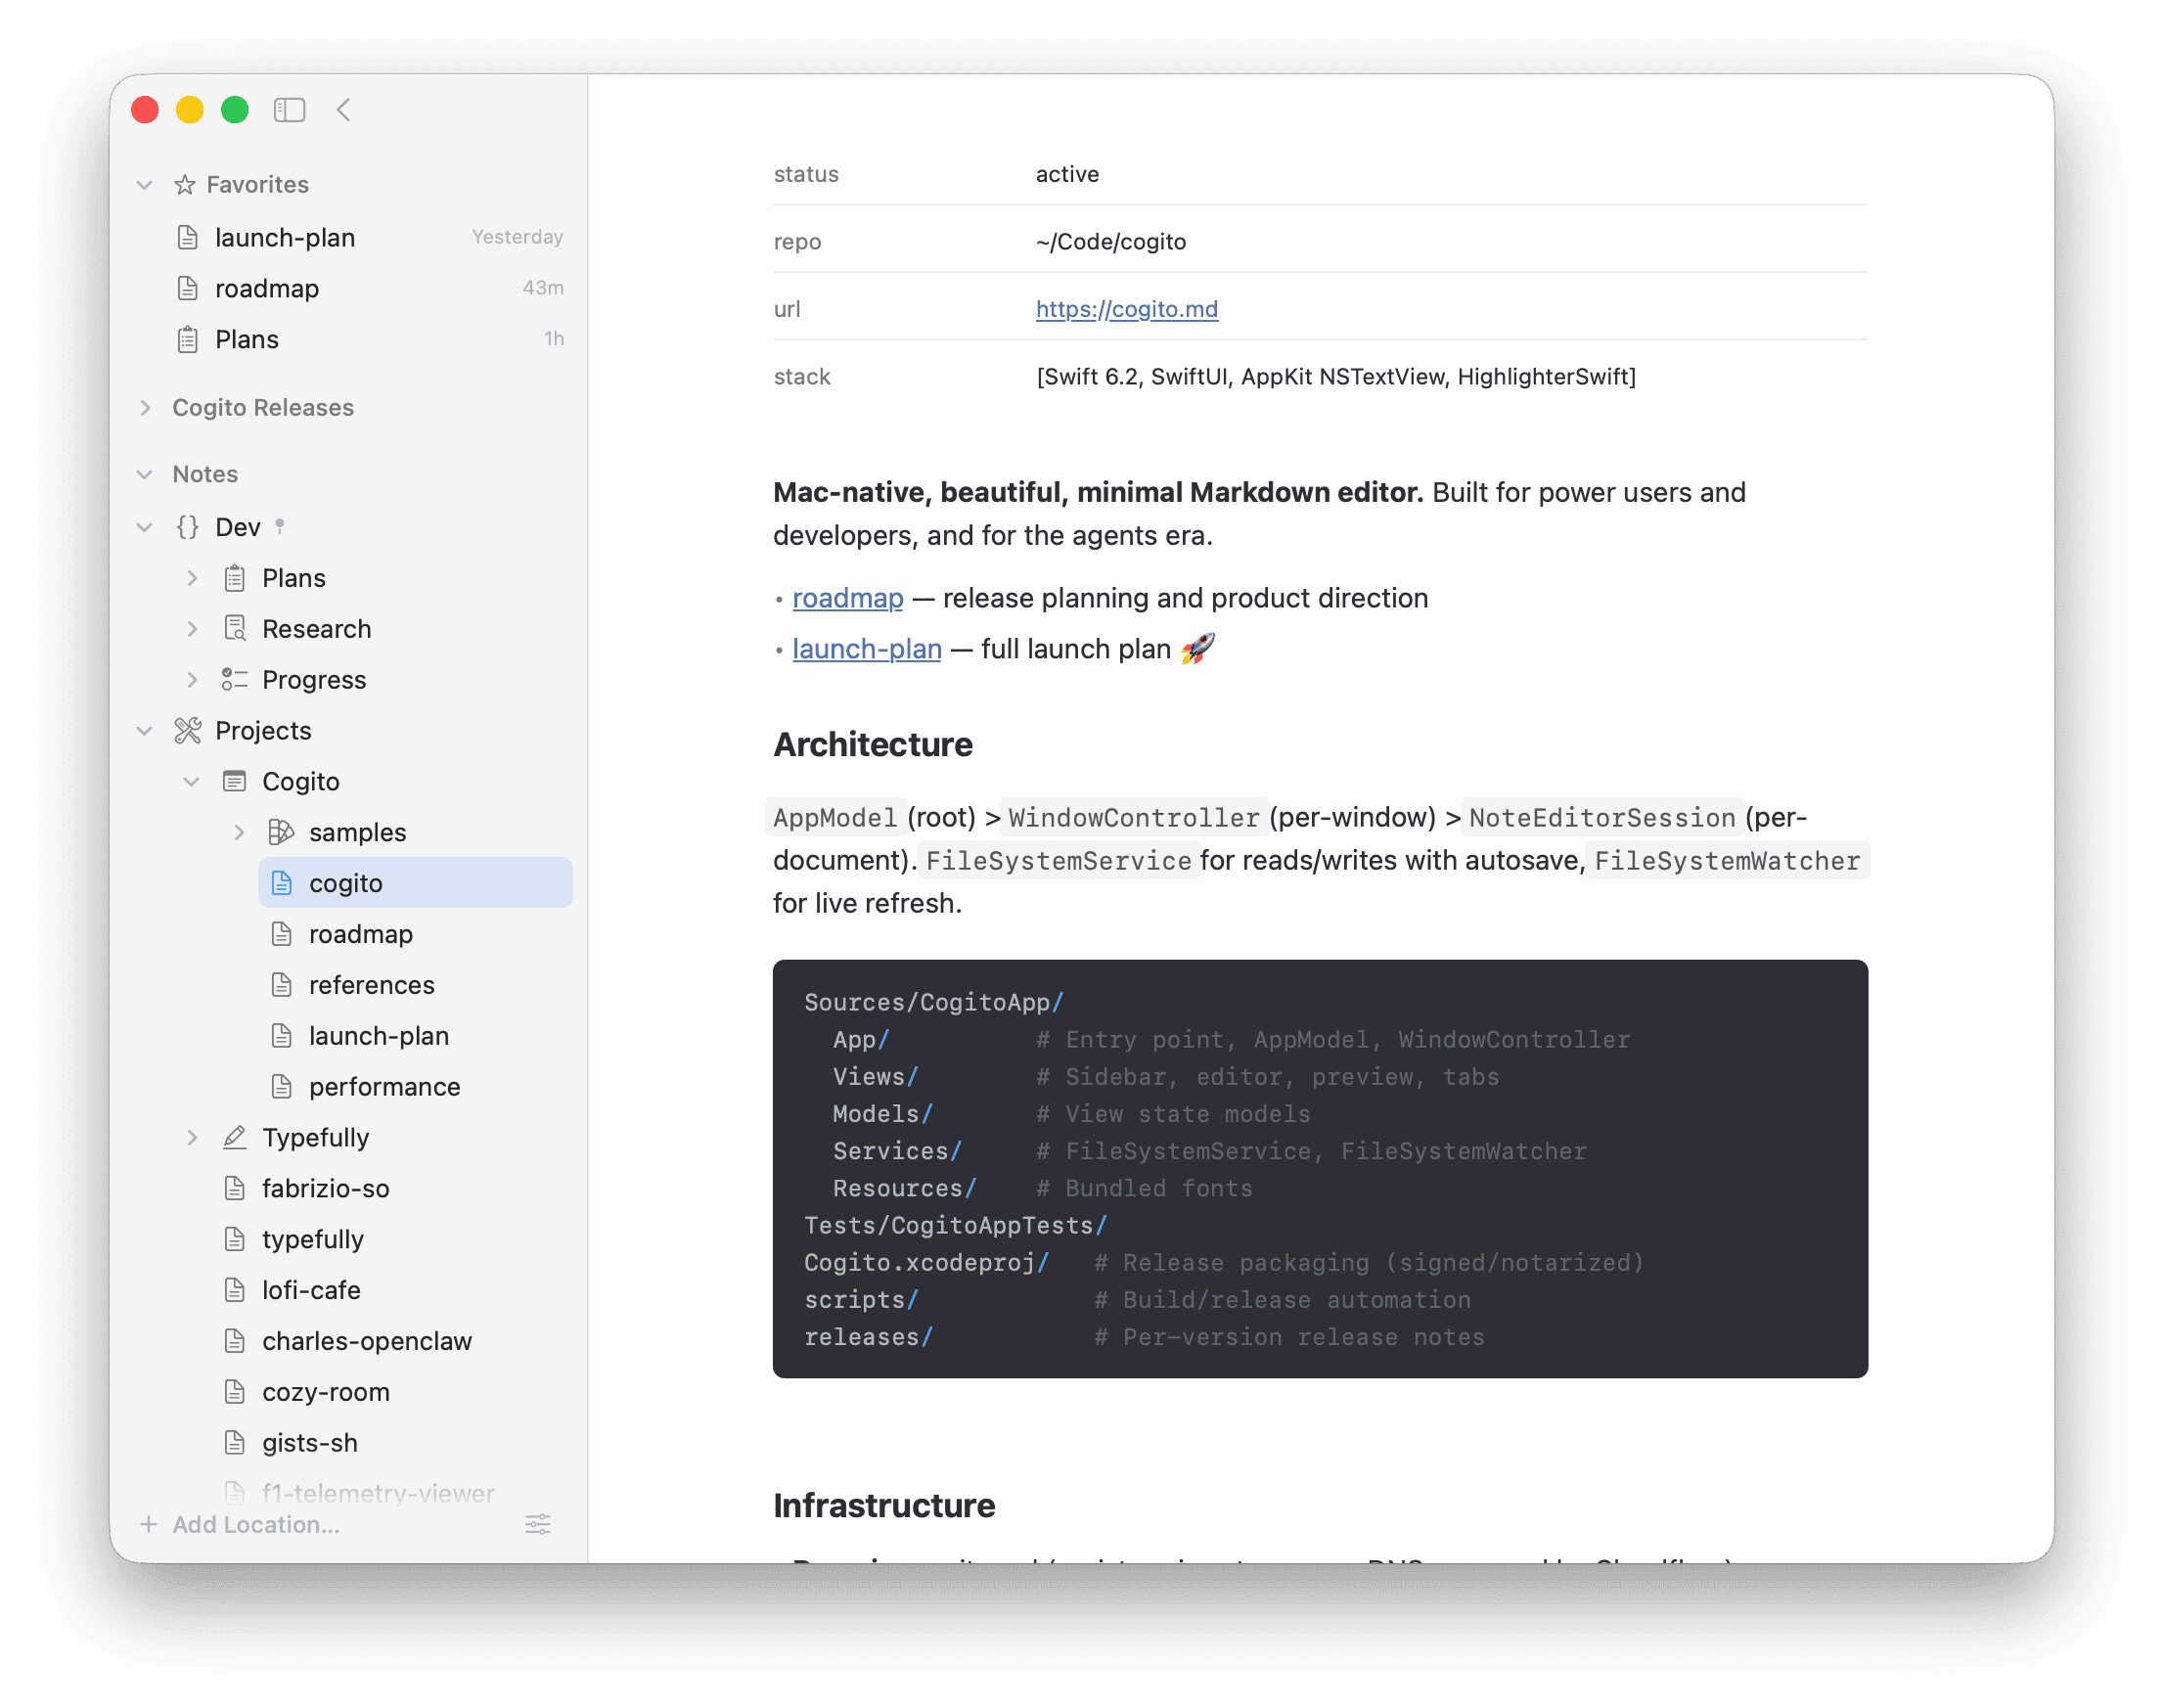The image size is (2164, 1708).
Task: Click Add Location button
Action: coord(256,1526)
